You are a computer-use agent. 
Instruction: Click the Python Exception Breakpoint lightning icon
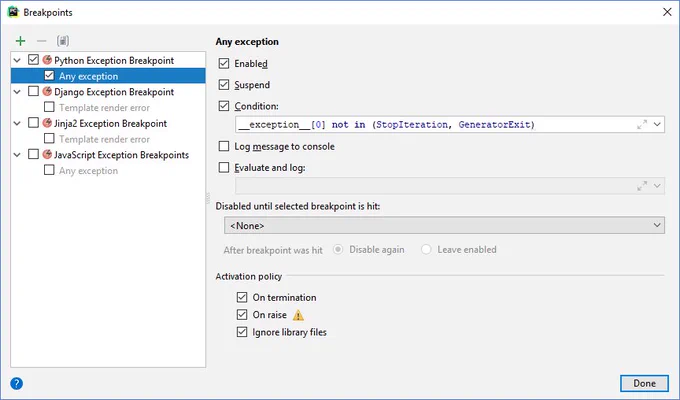pyautogui.click(x=47, y=60)
